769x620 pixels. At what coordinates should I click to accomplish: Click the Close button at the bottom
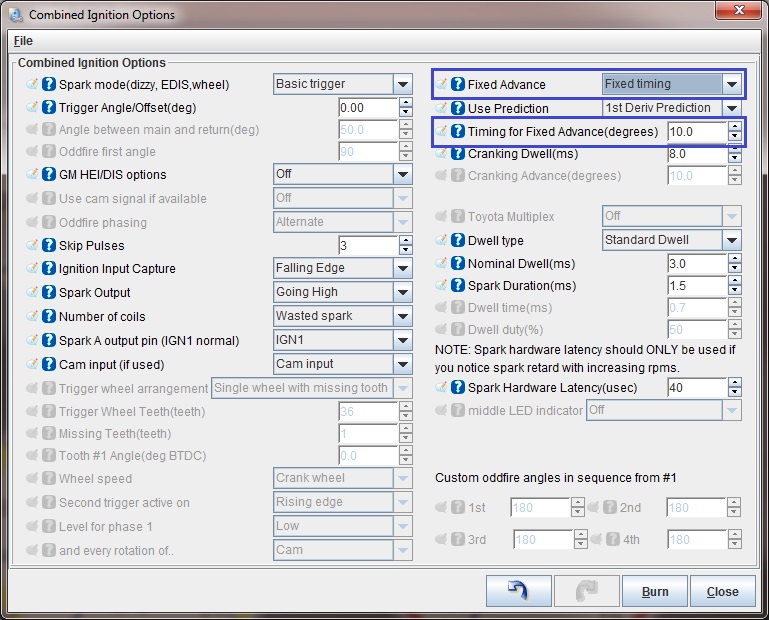(x=722, y=591)
